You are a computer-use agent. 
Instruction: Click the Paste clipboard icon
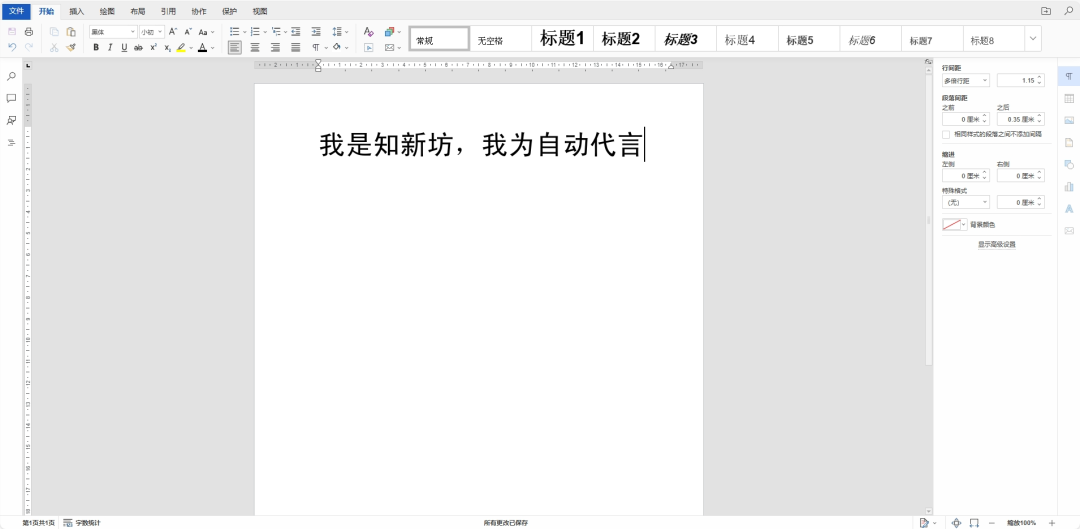pos(71,32)
